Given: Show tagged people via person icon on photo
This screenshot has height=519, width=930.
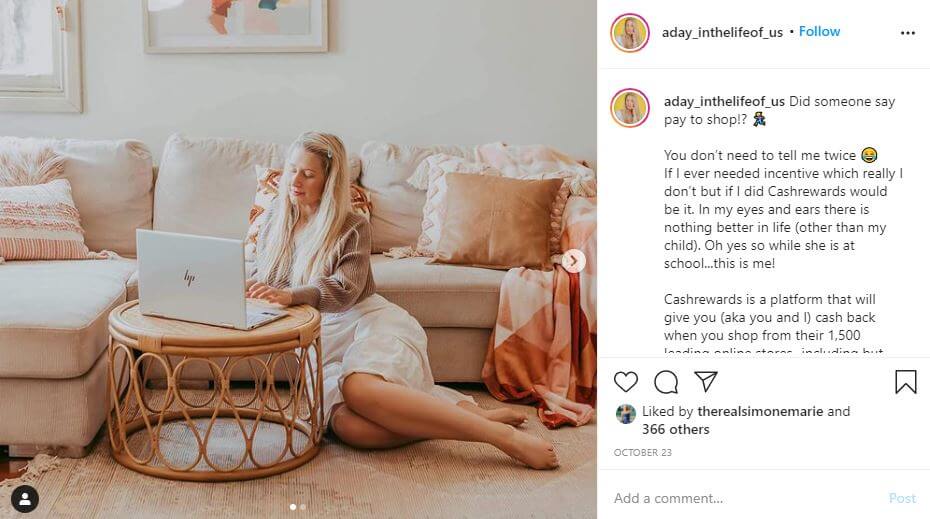Looking at the screenshot, I should [25, 498].
